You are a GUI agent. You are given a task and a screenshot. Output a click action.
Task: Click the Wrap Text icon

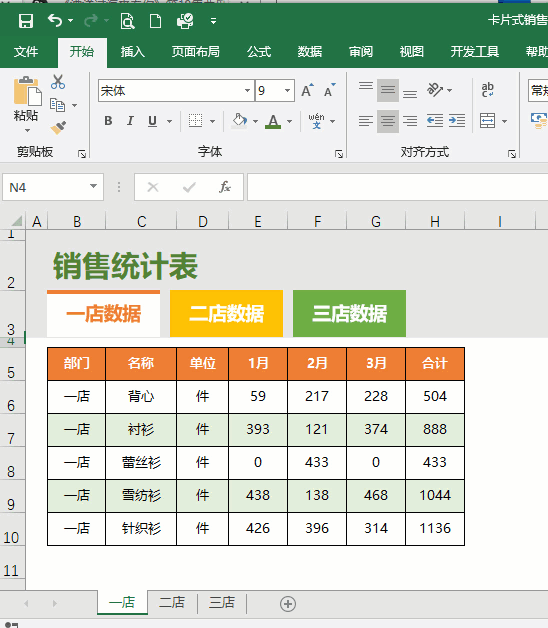pos(488,90)
